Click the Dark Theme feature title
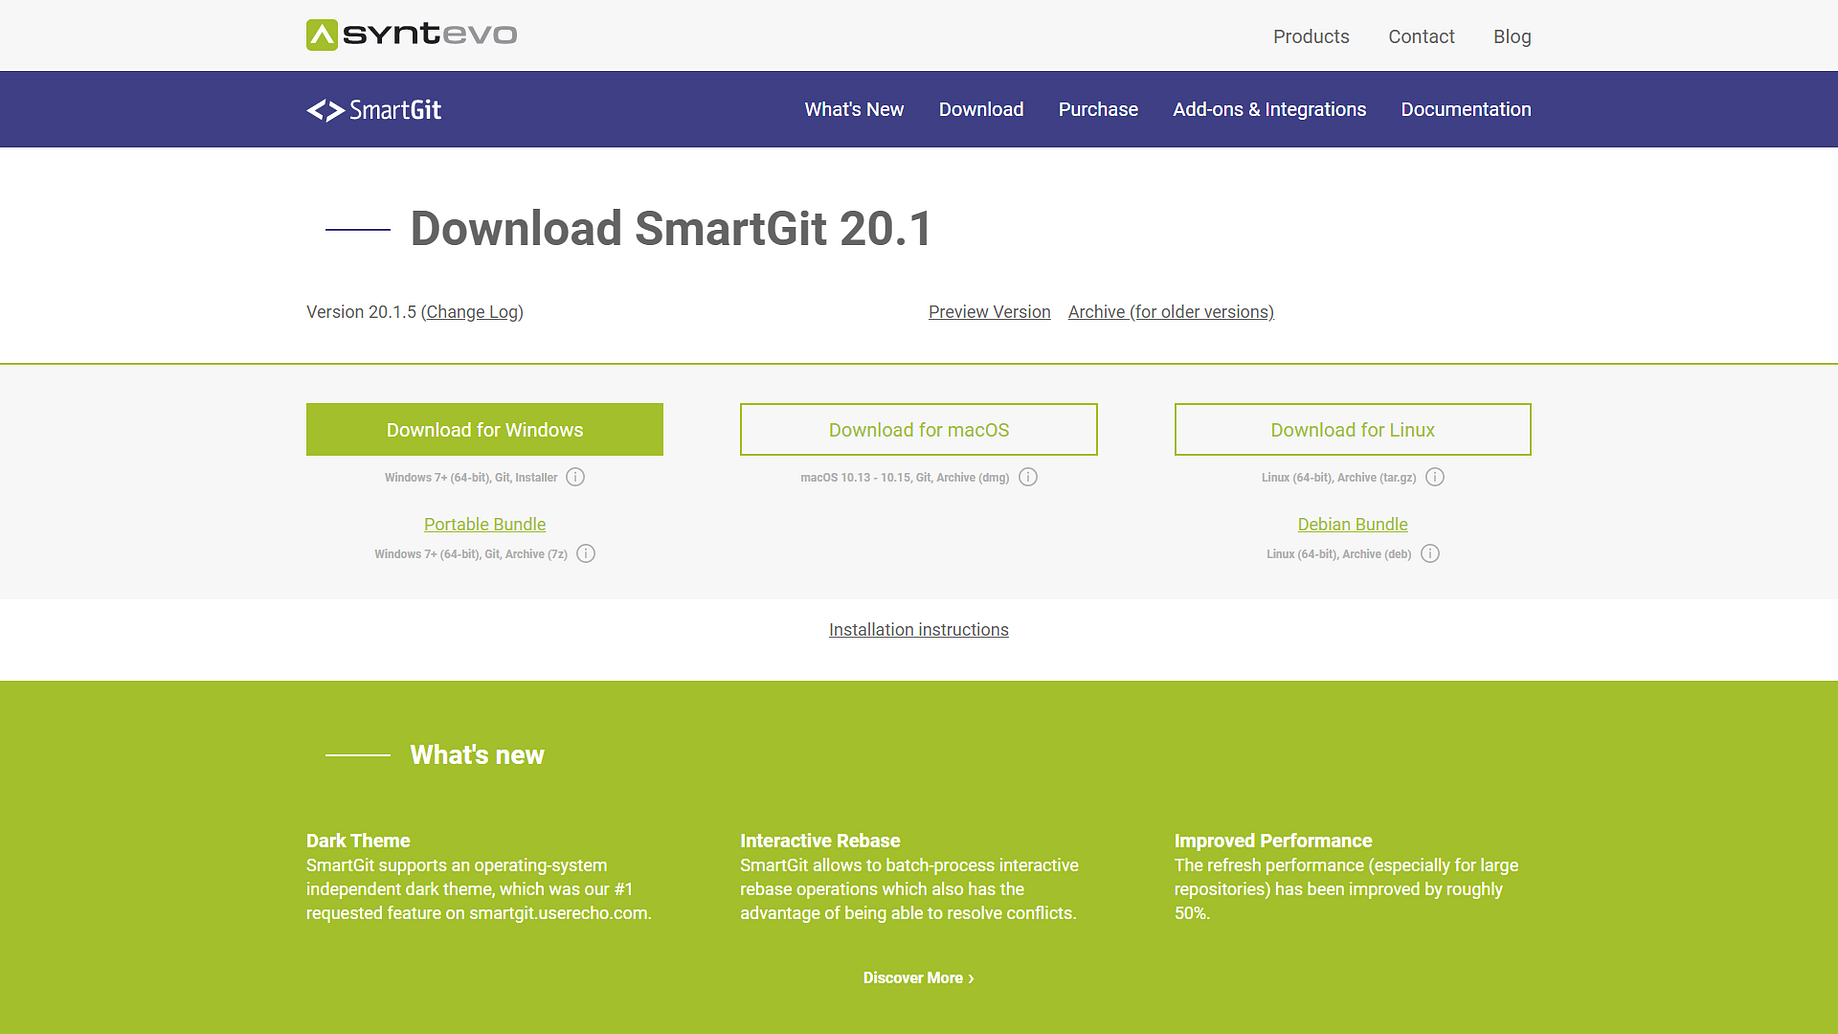The height and width of the screenshot is (1034, 1838). click(358, 841)
